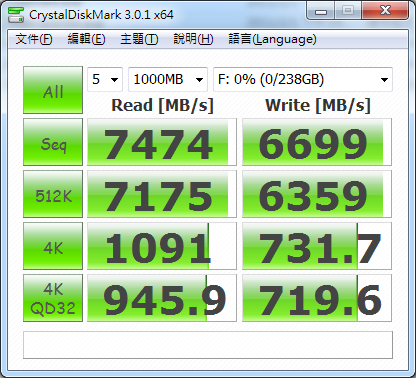Screen dimensions: 416x378
Task: Select the Seq read result 7474
Action: [x=162, y=142]
